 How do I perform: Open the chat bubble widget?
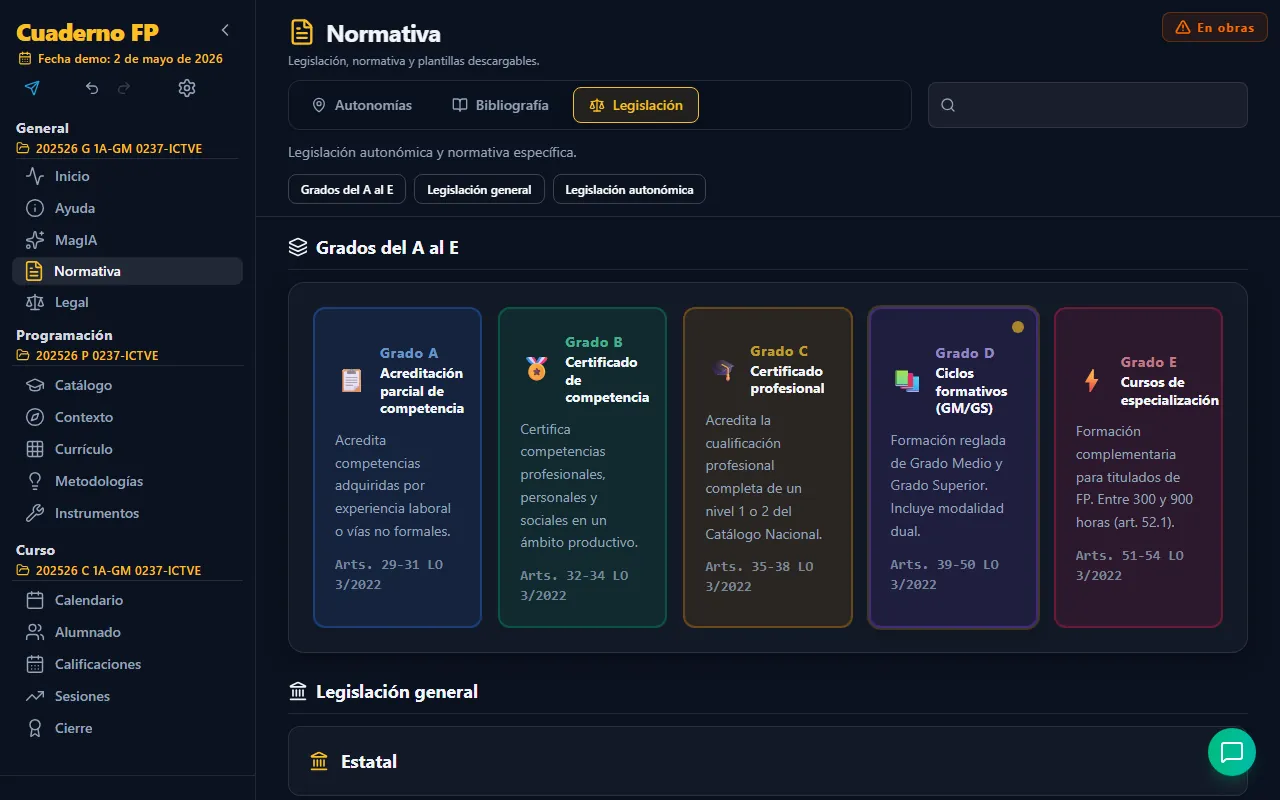point(1232,752)
